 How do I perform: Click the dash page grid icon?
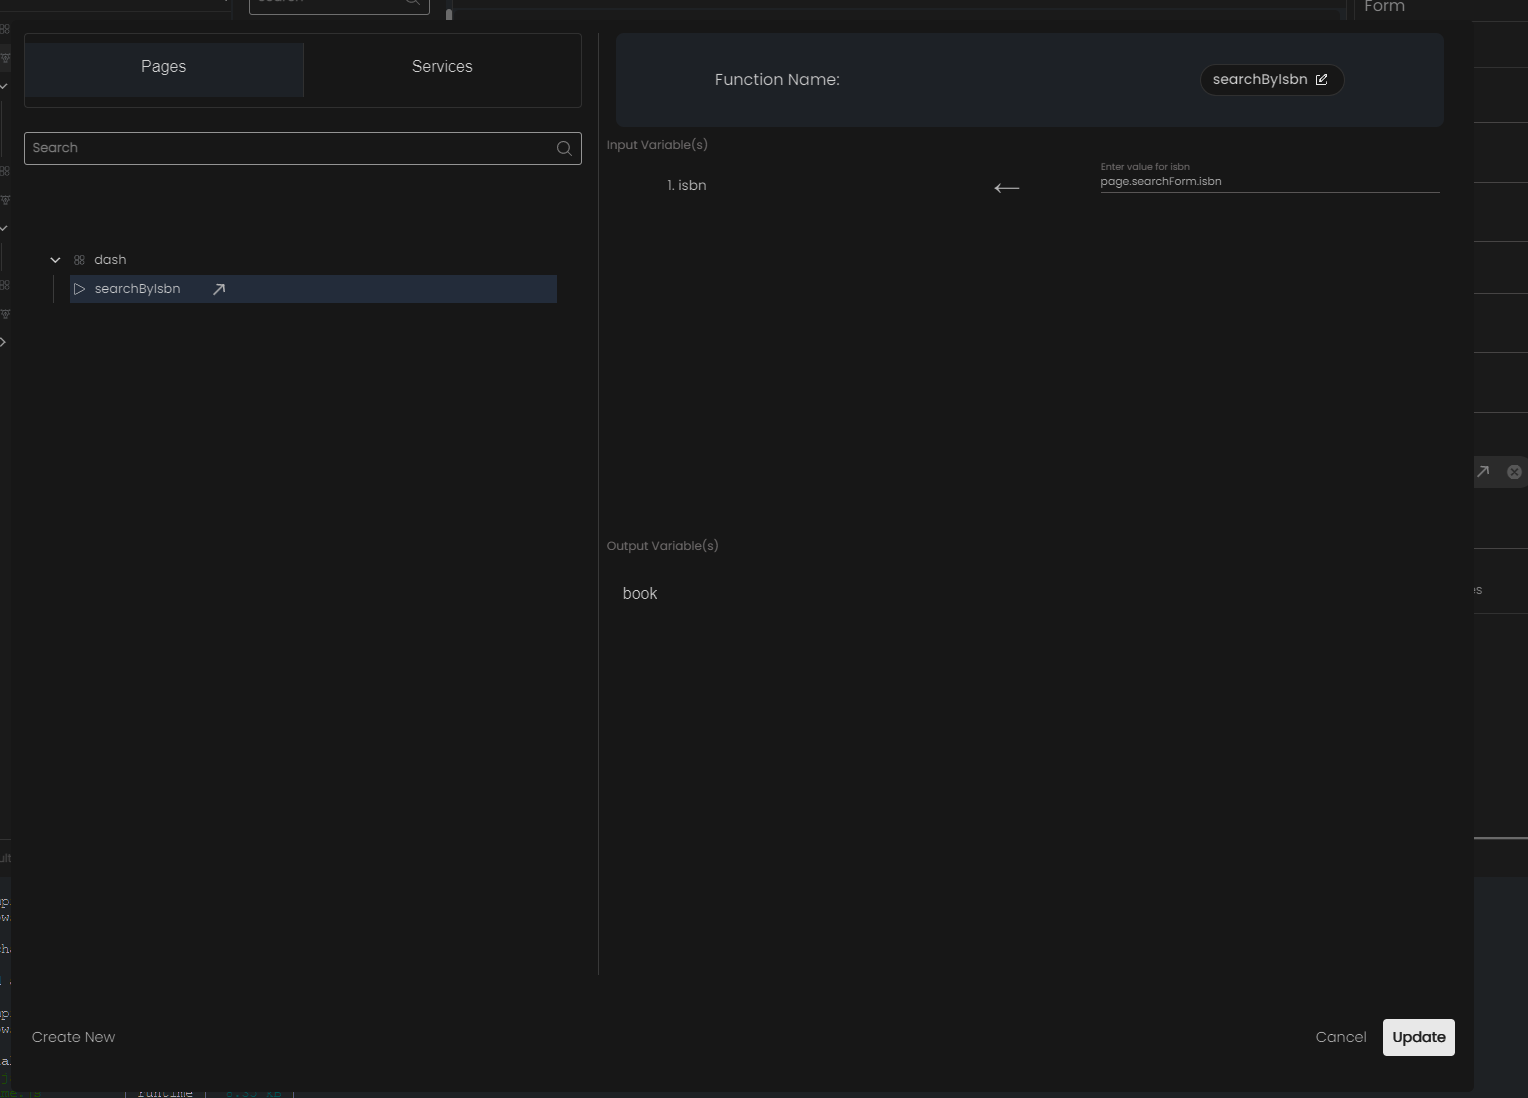[79, 260]
